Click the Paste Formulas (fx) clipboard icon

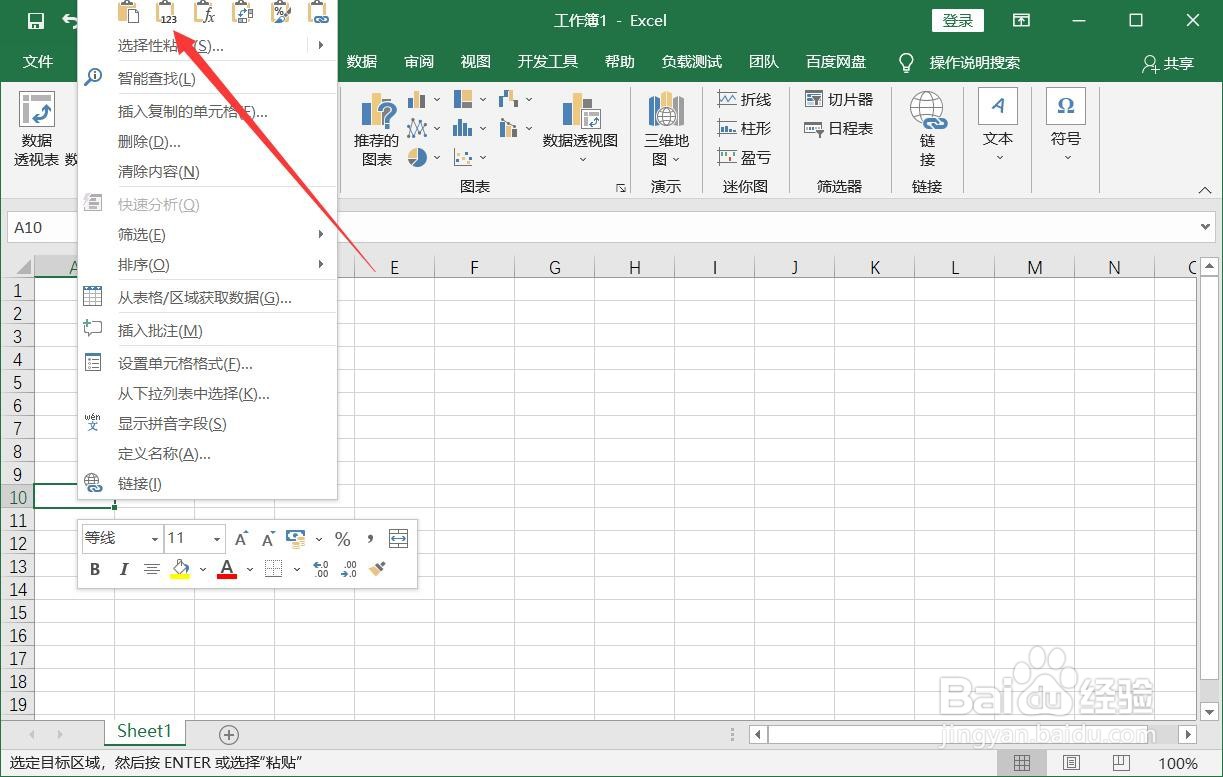(205, 13)
